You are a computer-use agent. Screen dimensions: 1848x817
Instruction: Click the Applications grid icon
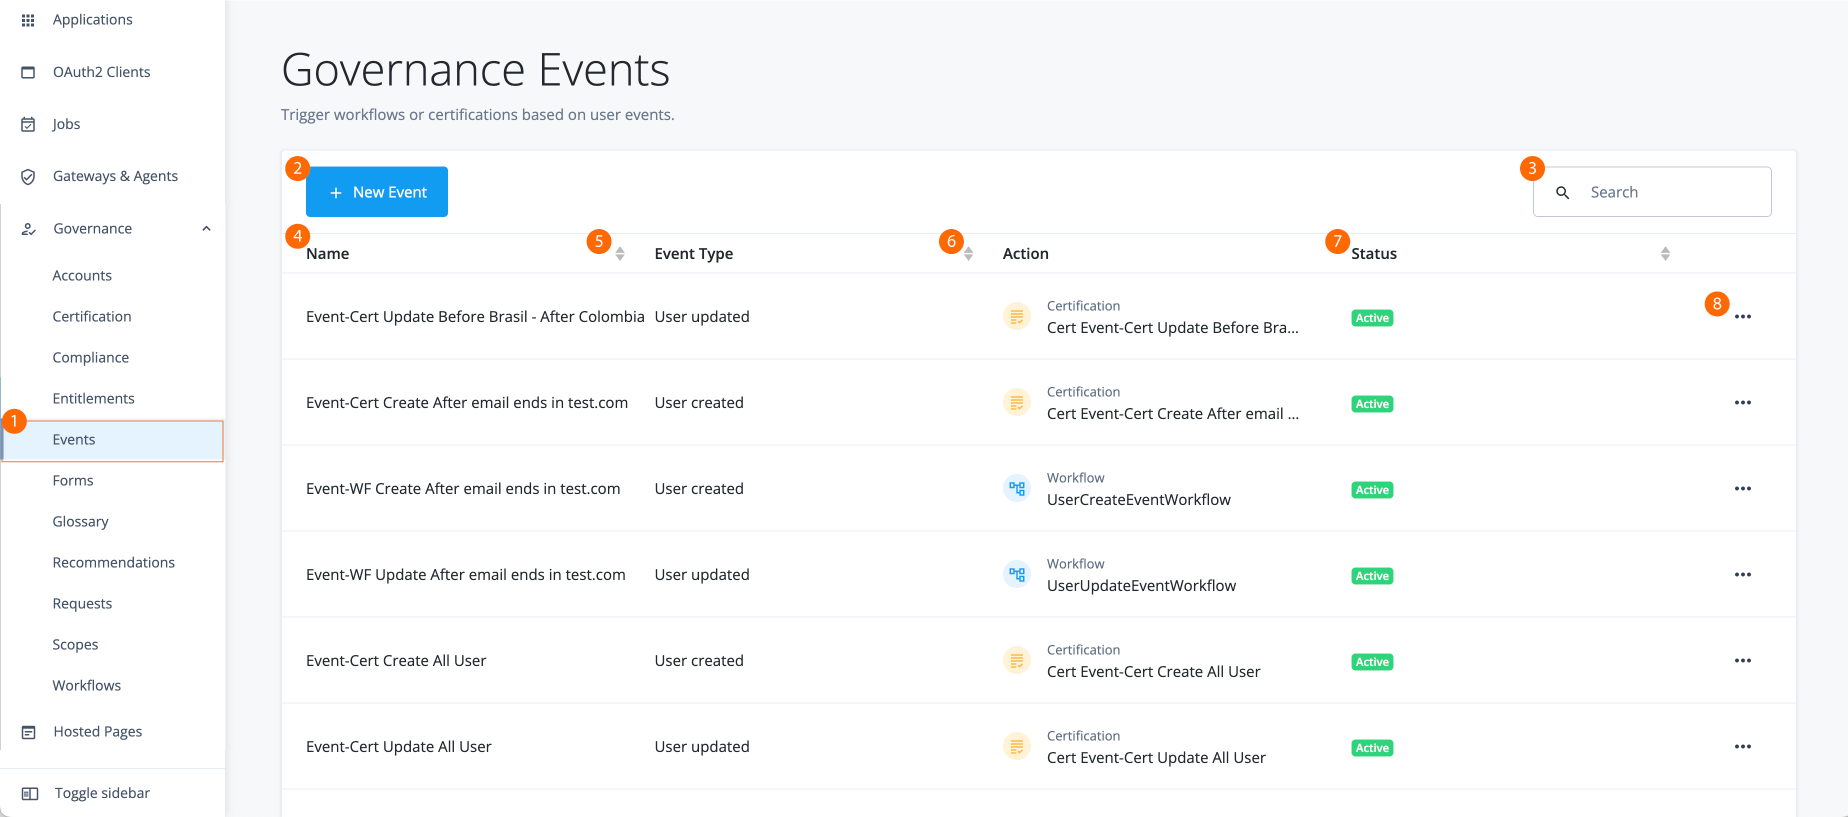click(28, 20)
